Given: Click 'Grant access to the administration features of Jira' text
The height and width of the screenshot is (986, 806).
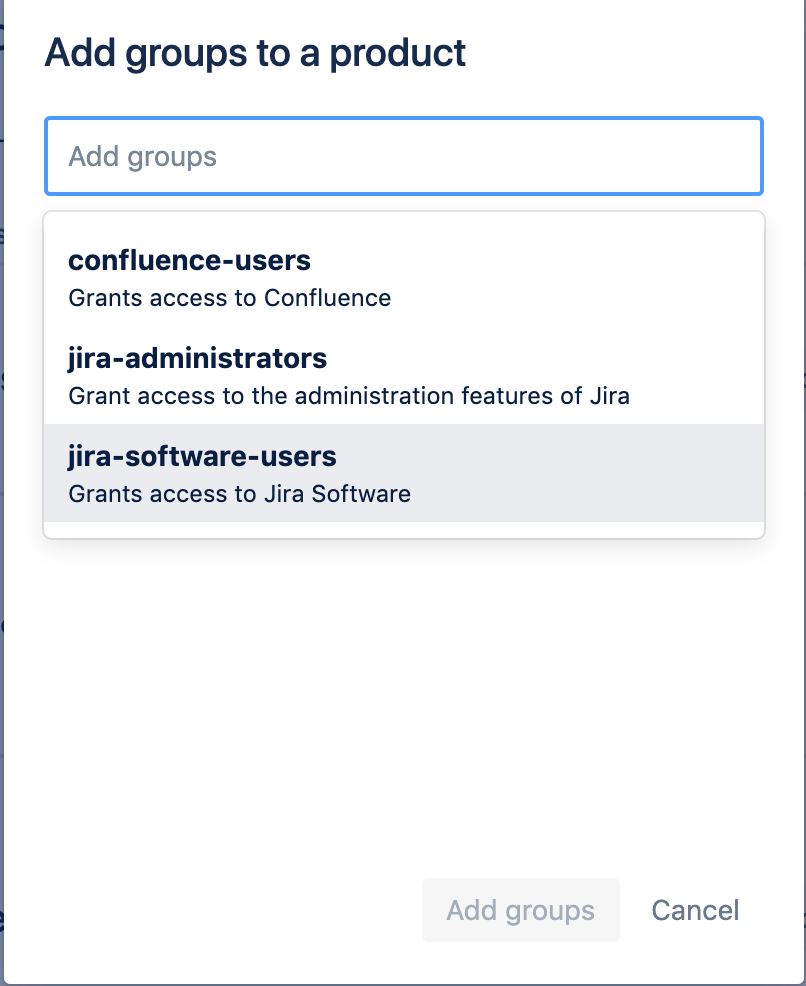Looking at the screenshot, I should click(349, 396).
